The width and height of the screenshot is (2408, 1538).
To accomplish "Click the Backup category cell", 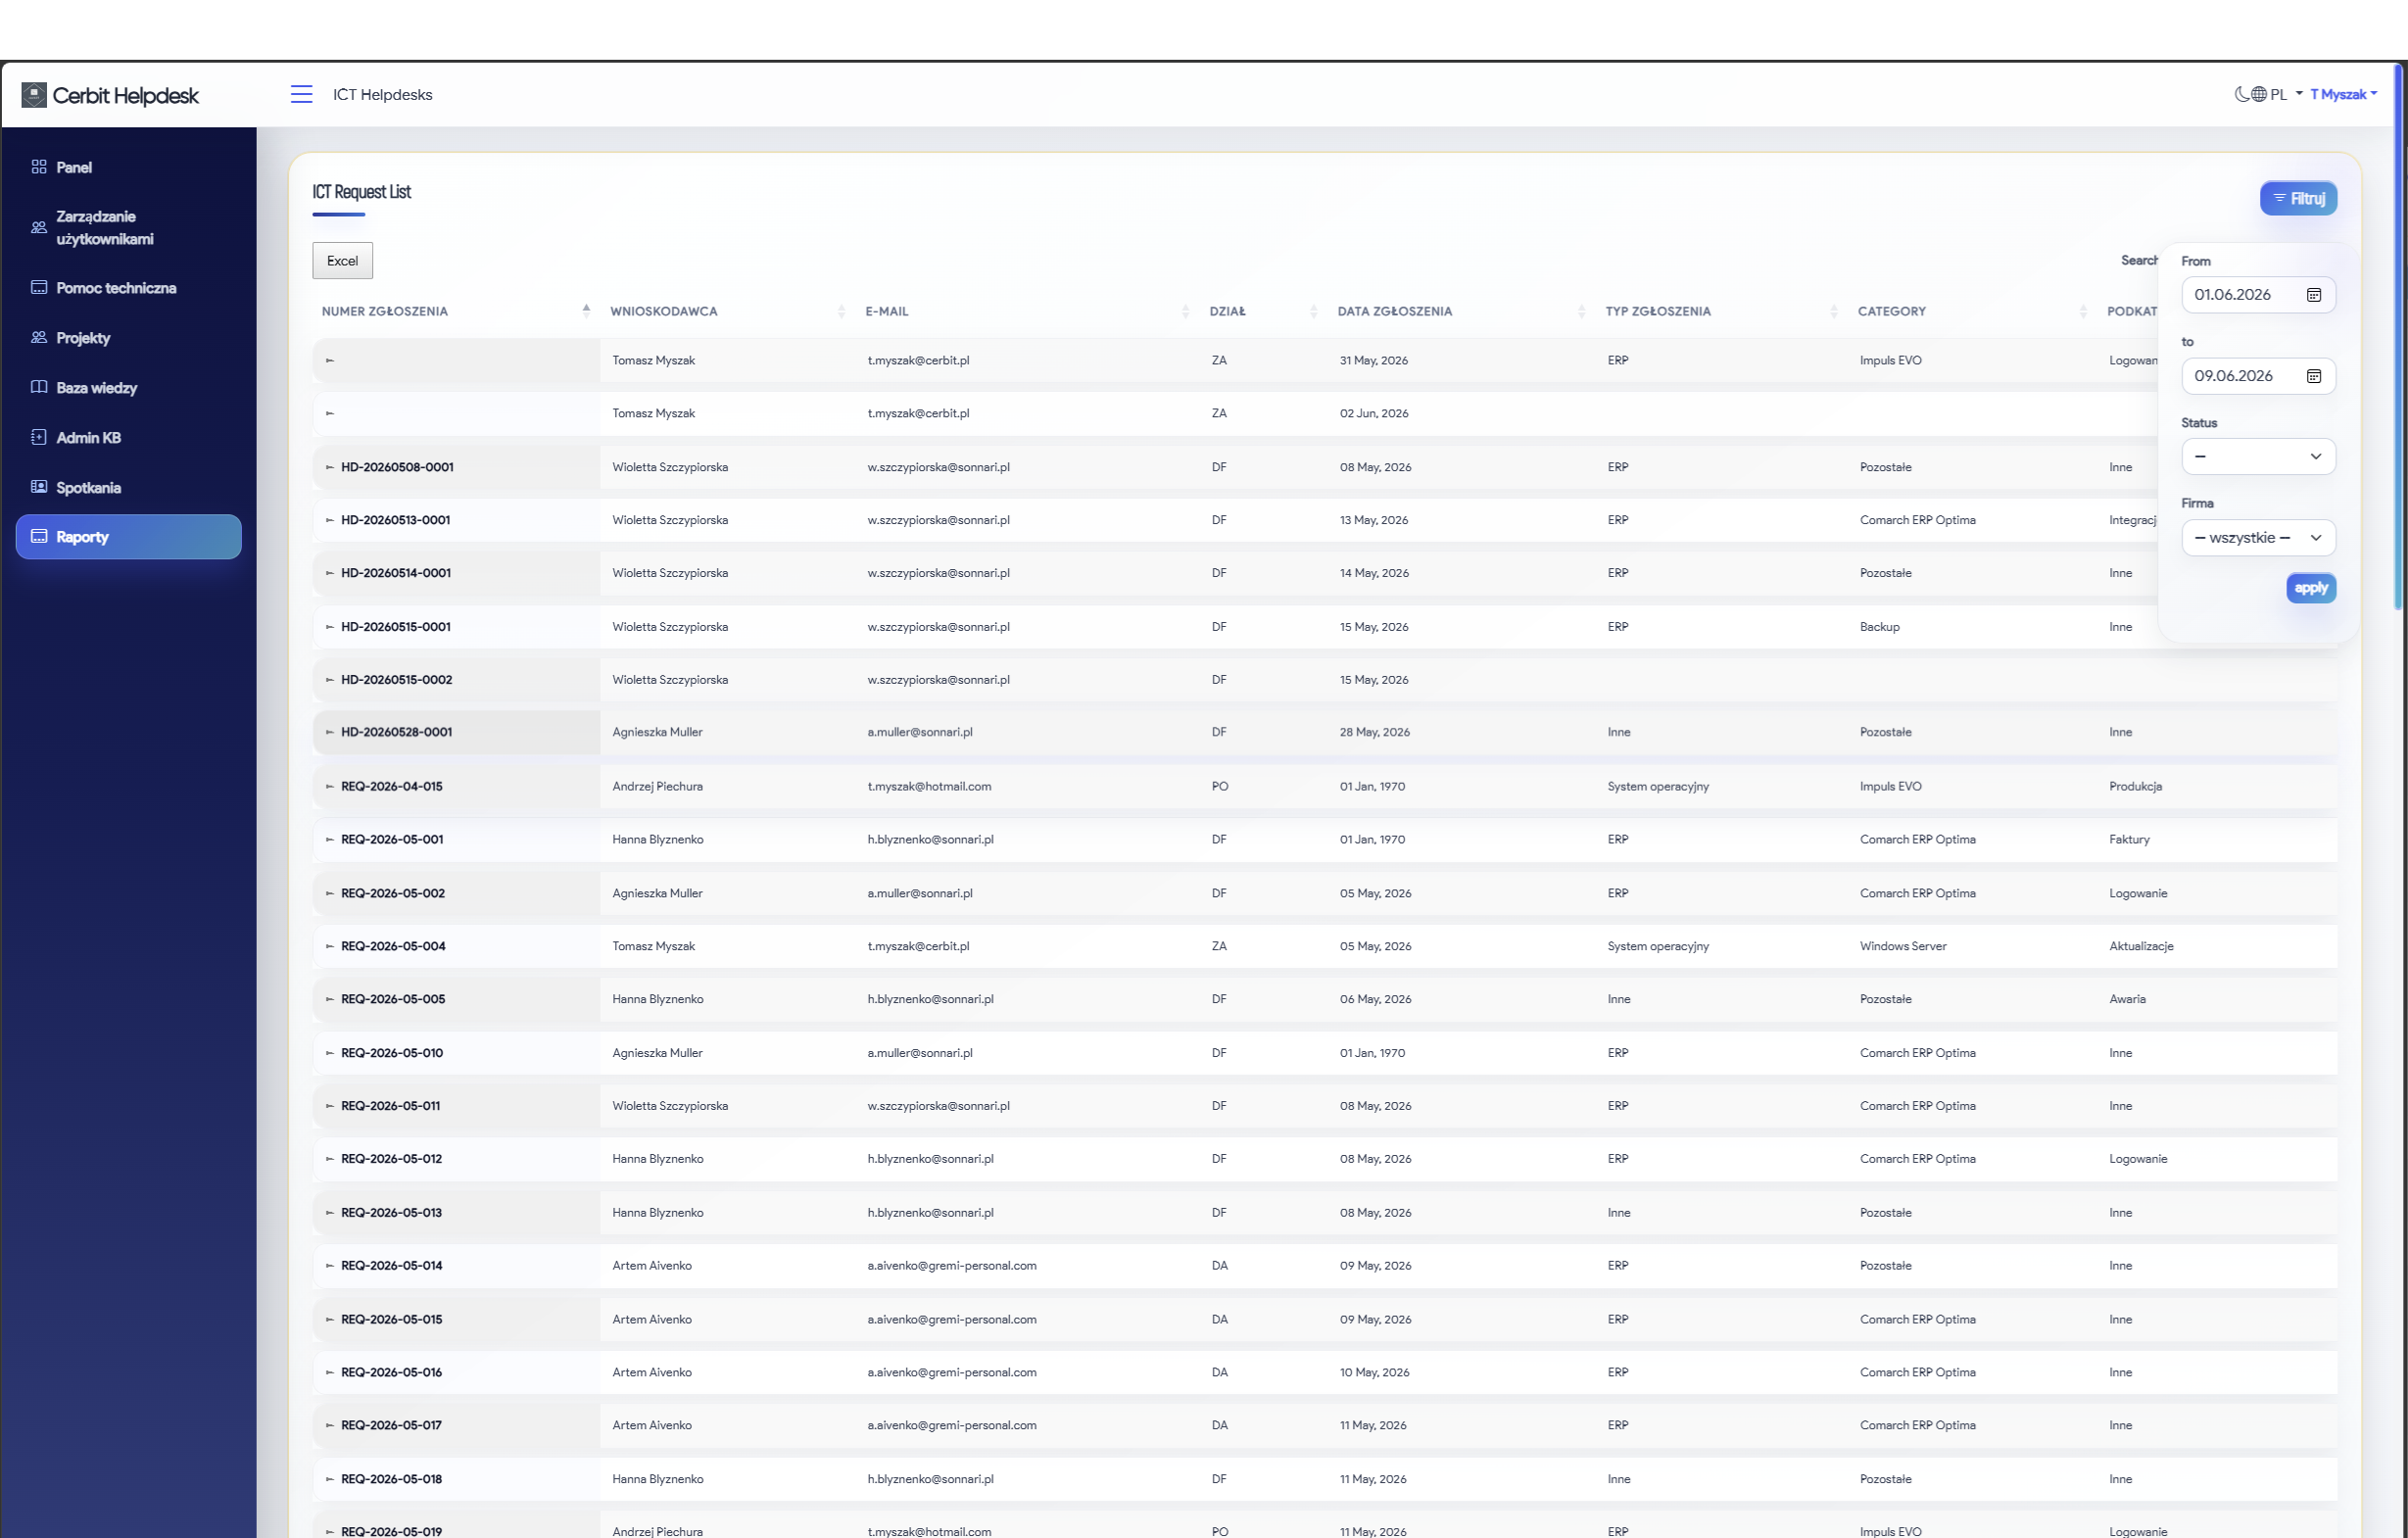I will (1879, 627).
